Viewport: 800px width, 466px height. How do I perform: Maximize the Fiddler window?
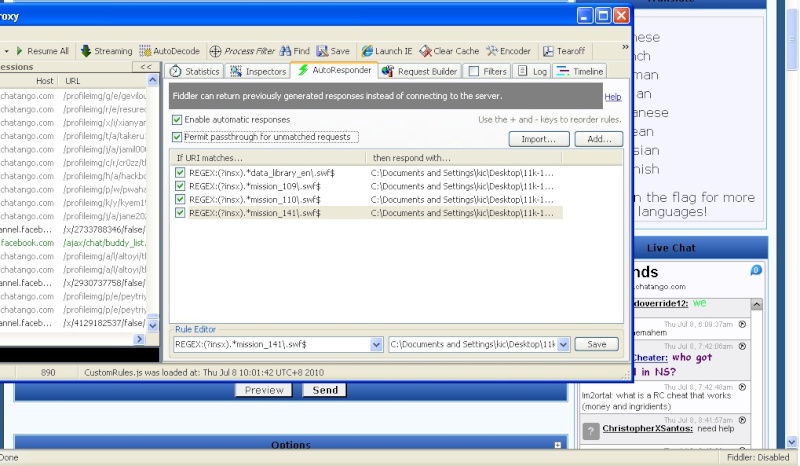pyautogui.click(x=603, y=16)
